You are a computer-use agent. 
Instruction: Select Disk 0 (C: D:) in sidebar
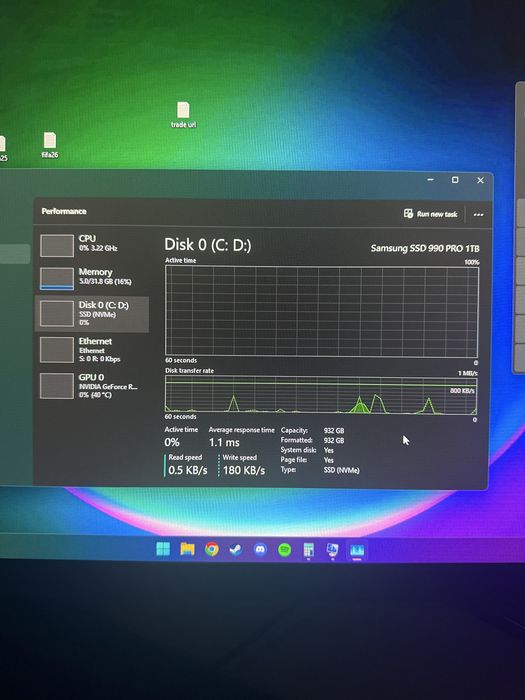pyautogui.click(x=92, y=314)
